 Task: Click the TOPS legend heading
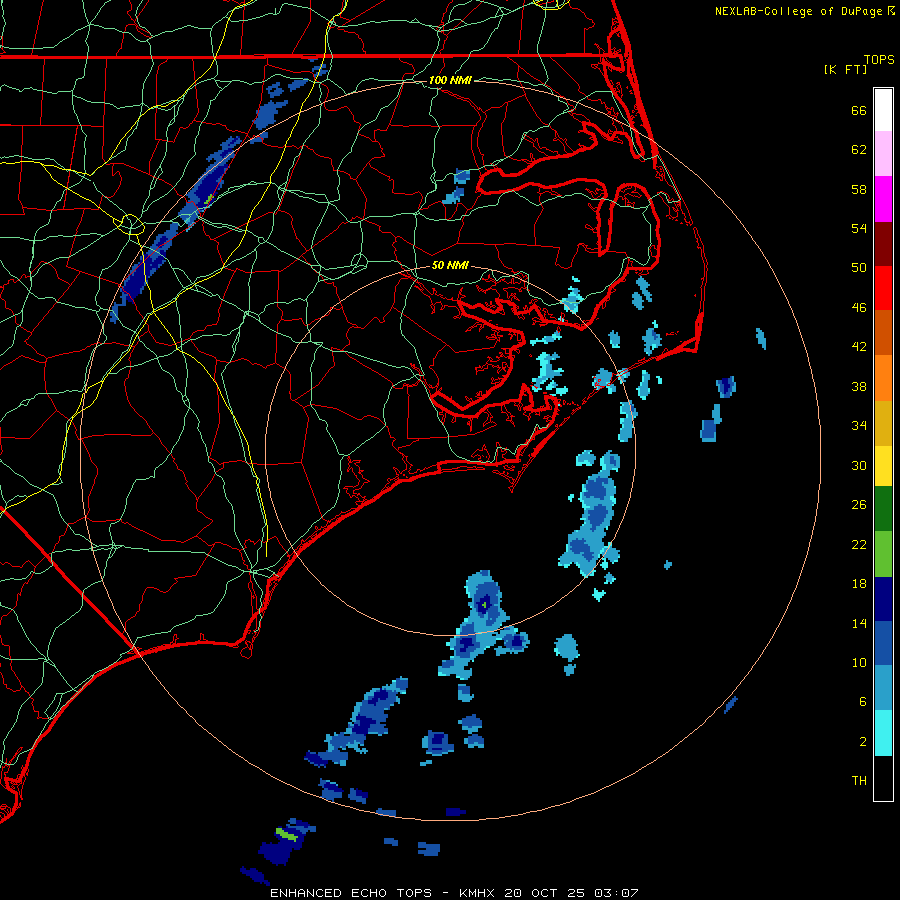[x=879, y=60]
